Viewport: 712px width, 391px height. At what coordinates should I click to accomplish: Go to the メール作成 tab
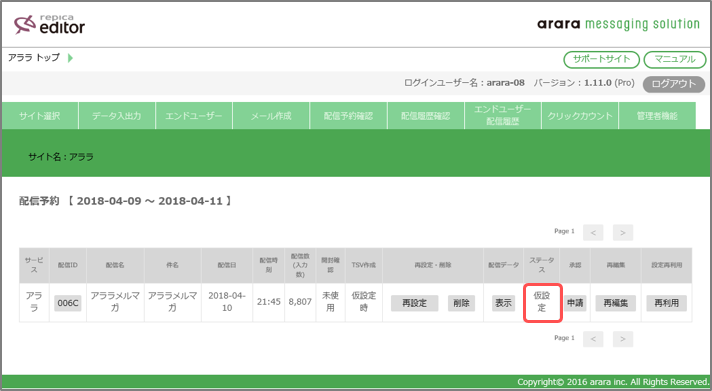[271, 116]
